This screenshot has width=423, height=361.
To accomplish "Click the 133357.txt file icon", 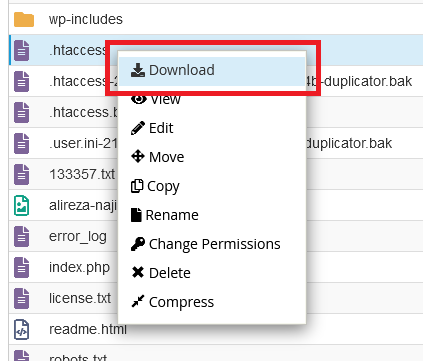I will click(x=22, y=174).
